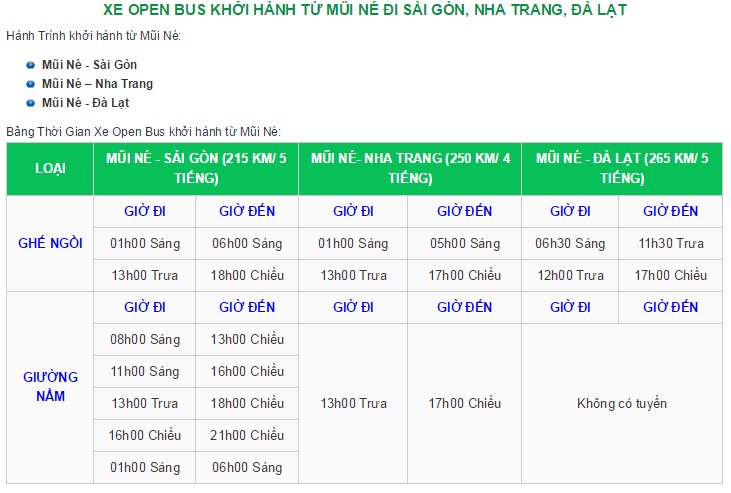The width and height of the screenshot is (731, 493).
Task: Click the Xe Open Bus page heading
Action: (x=365, y=11)
